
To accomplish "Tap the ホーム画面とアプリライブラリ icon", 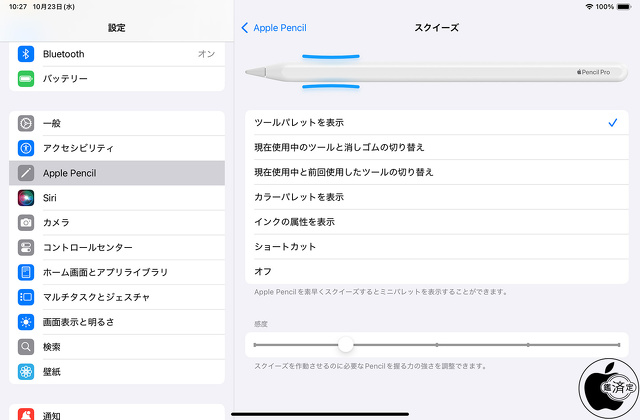I will [26, 272].
